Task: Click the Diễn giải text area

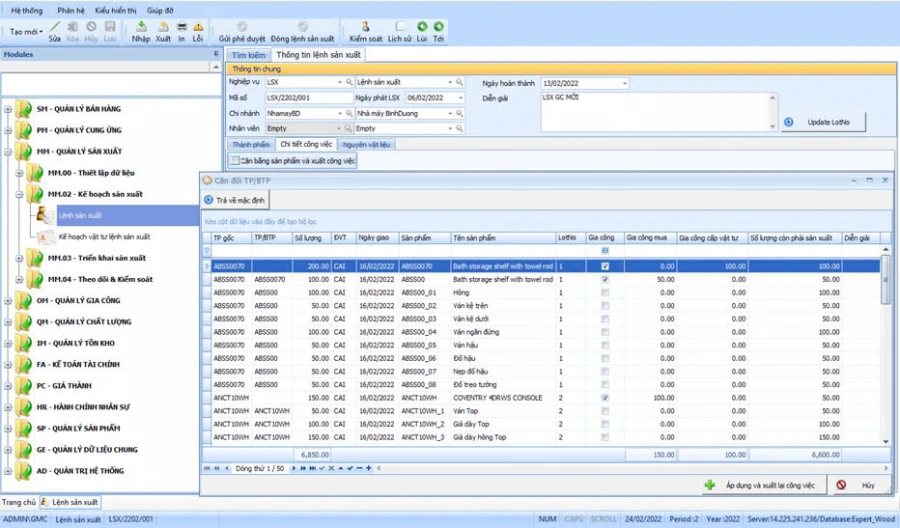Action: pyautogui.click(x=654, y=112)
